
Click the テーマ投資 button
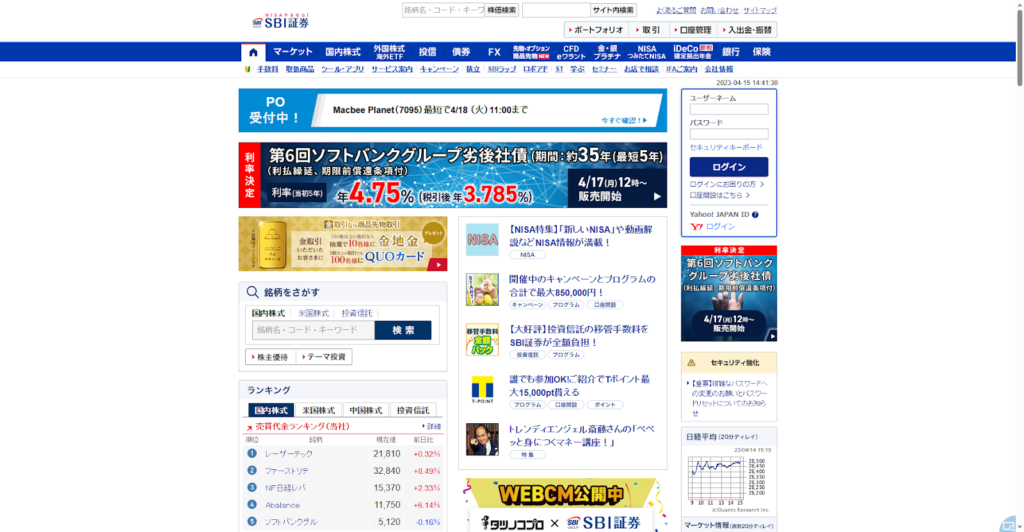[x=324, y=357]
